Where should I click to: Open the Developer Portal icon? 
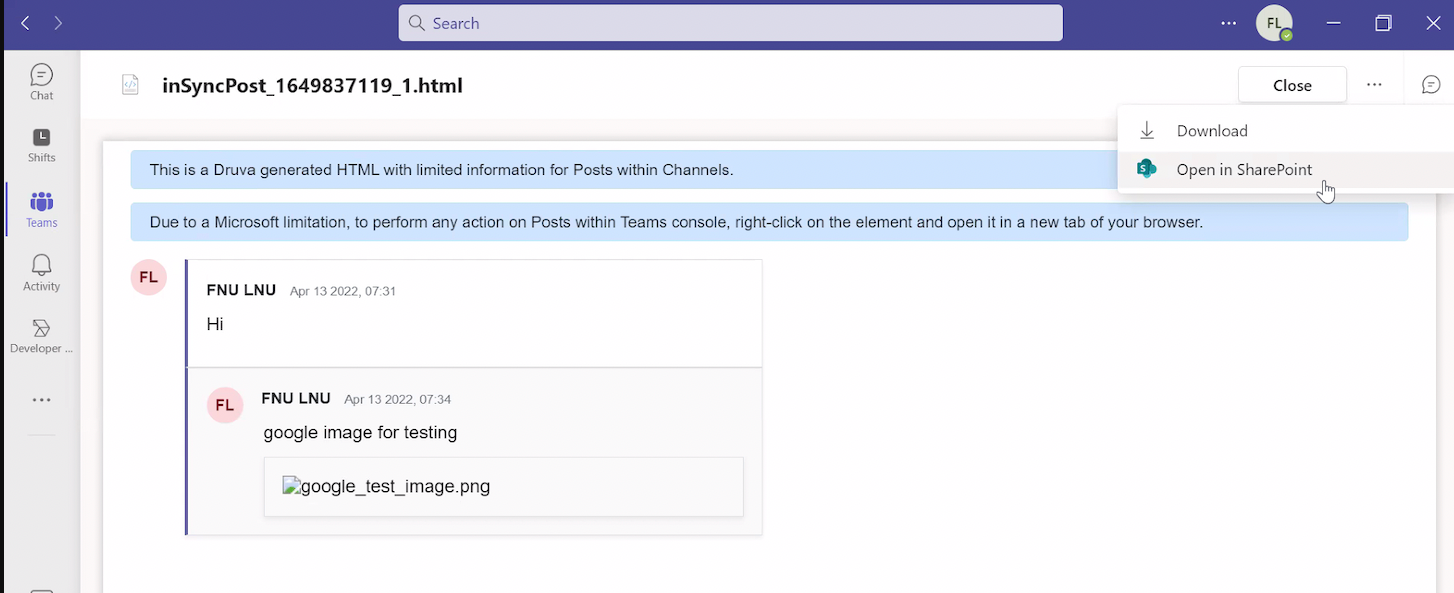pos(41,335)
